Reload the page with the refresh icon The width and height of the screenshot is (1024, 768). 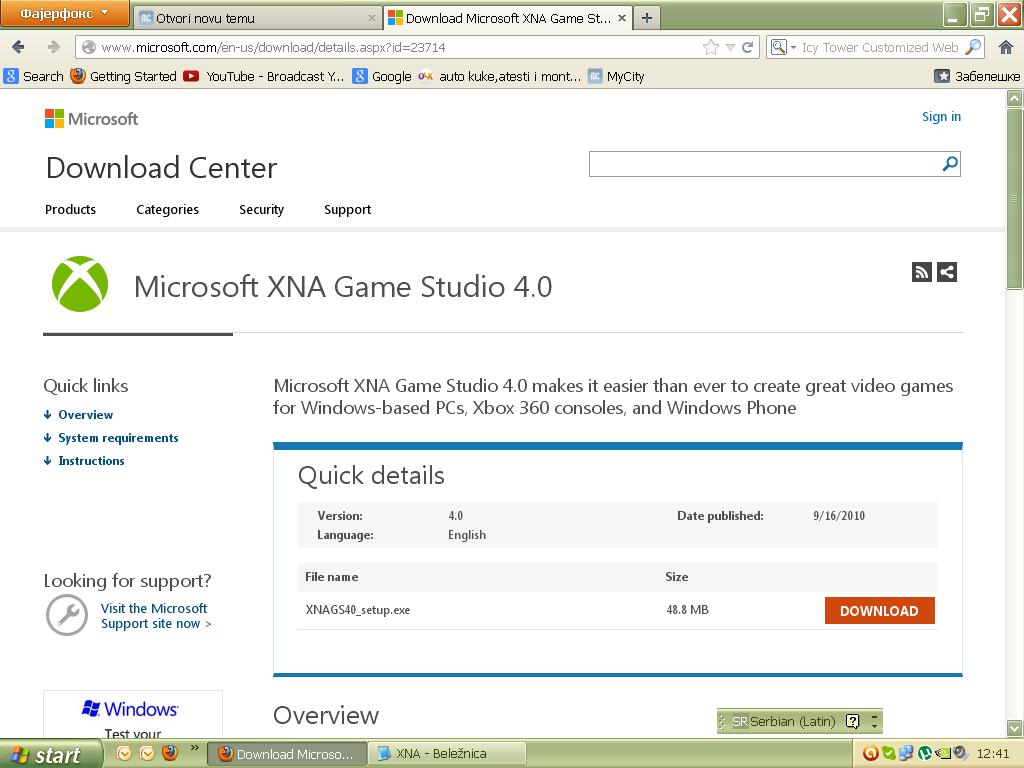pyautogui.click(x=748, y=47)
